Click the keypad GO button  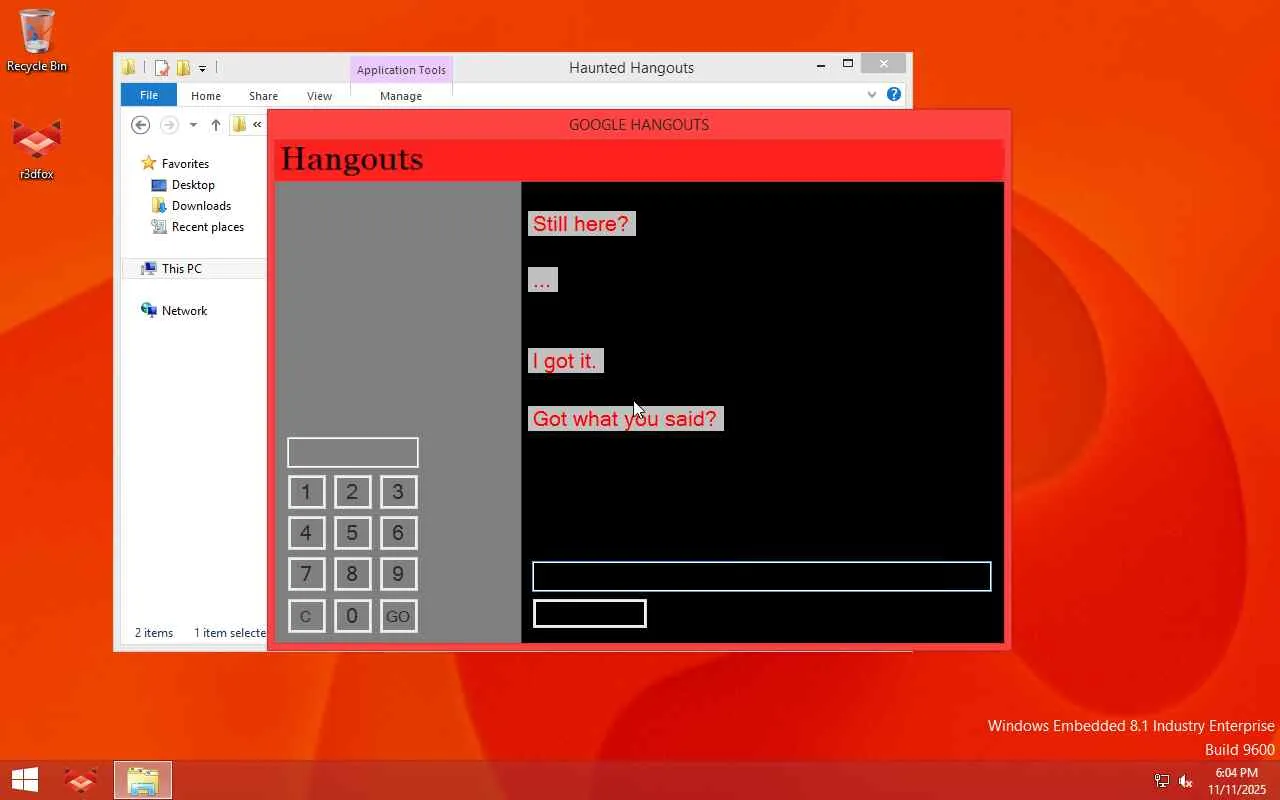pos(398,616)
